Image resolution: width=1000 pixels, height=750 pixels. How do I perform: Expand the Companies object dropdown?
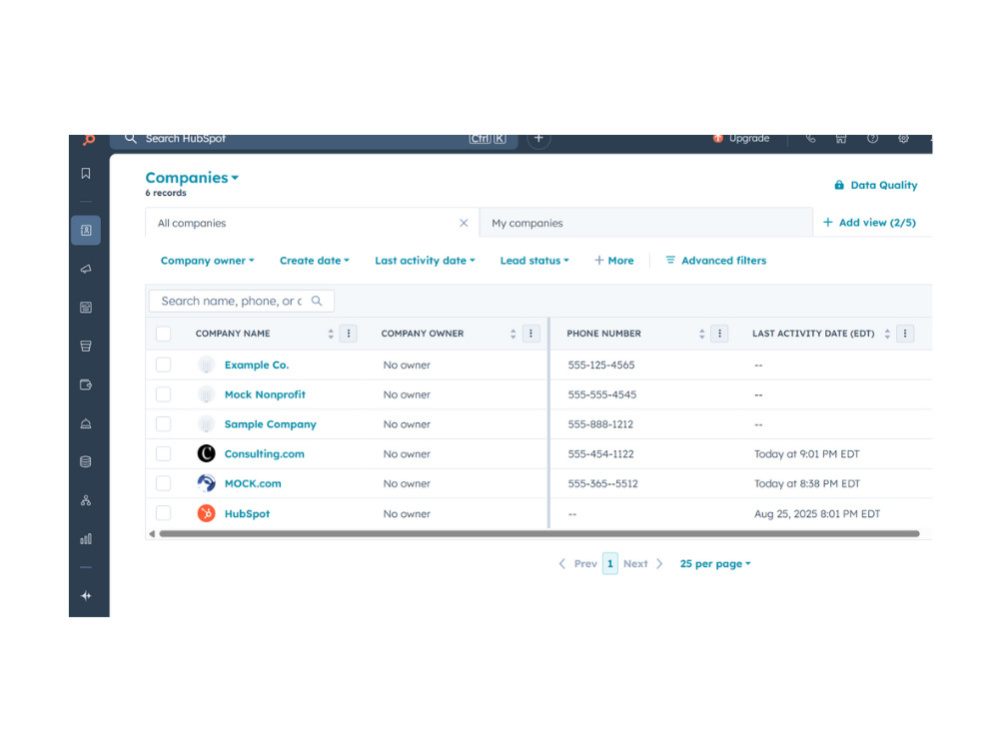coord(192,177)
